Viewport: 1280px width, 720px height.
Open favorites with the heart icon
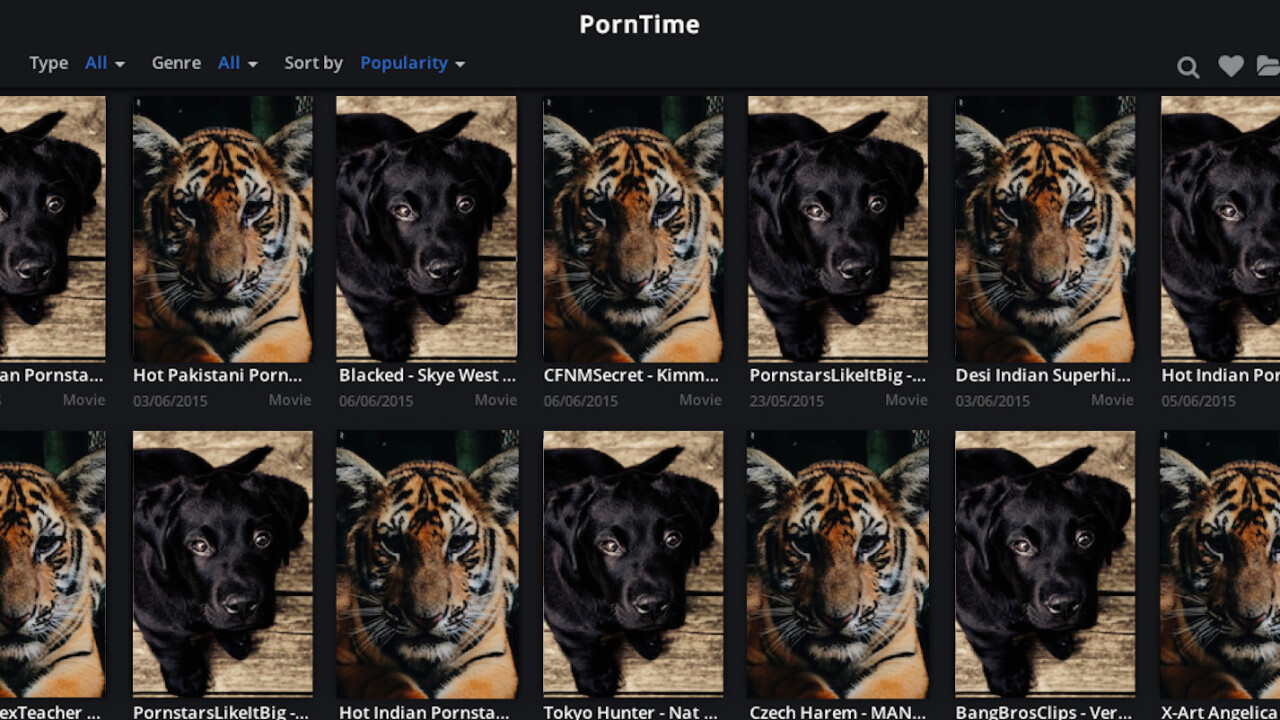(x=1231, y=66)
